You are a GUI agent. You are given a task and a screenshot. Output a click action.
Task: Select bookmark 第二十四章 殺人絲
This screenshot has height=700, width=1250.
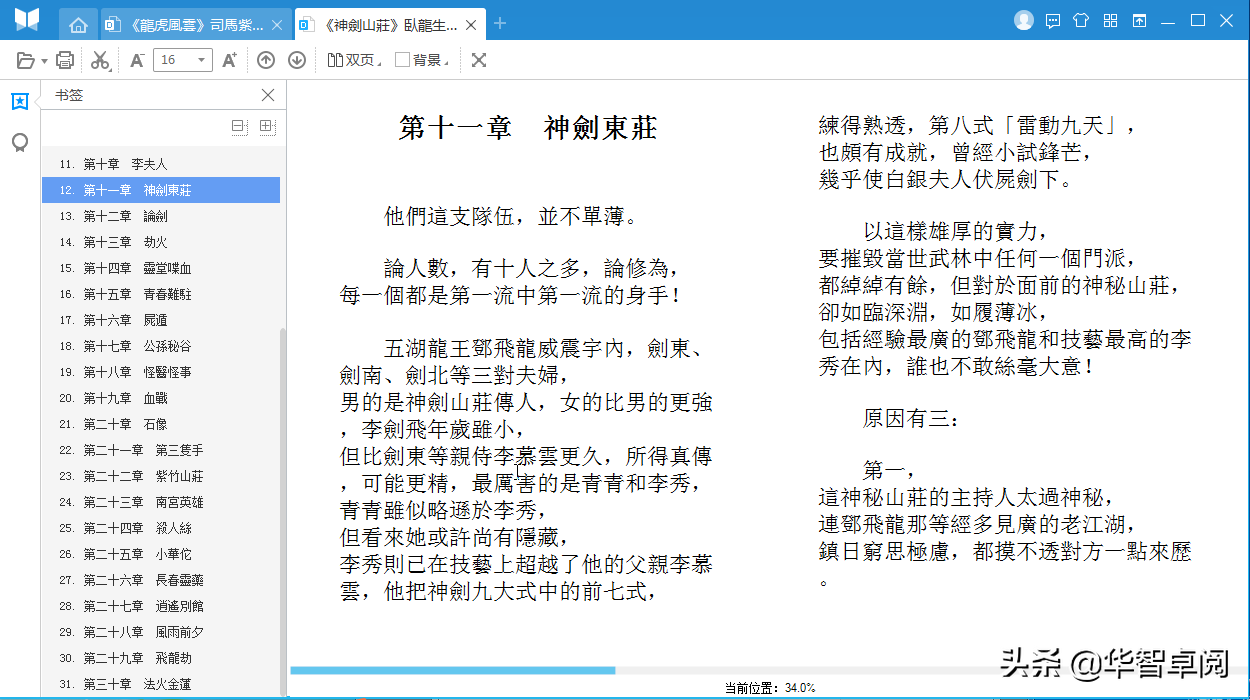tap(161, 528)
